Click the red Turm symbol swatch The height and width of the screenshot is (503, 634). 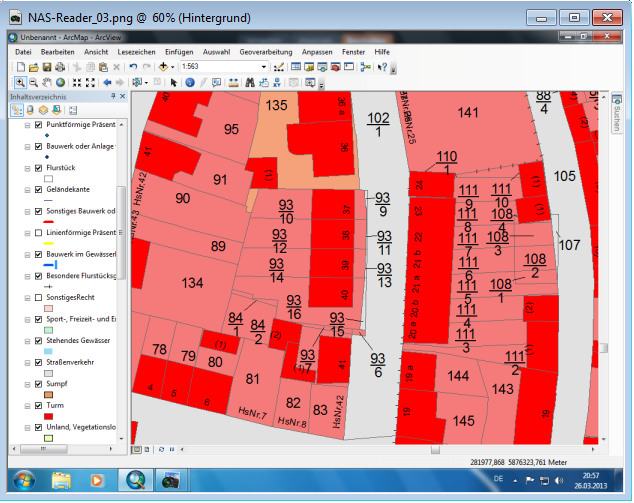49,416
